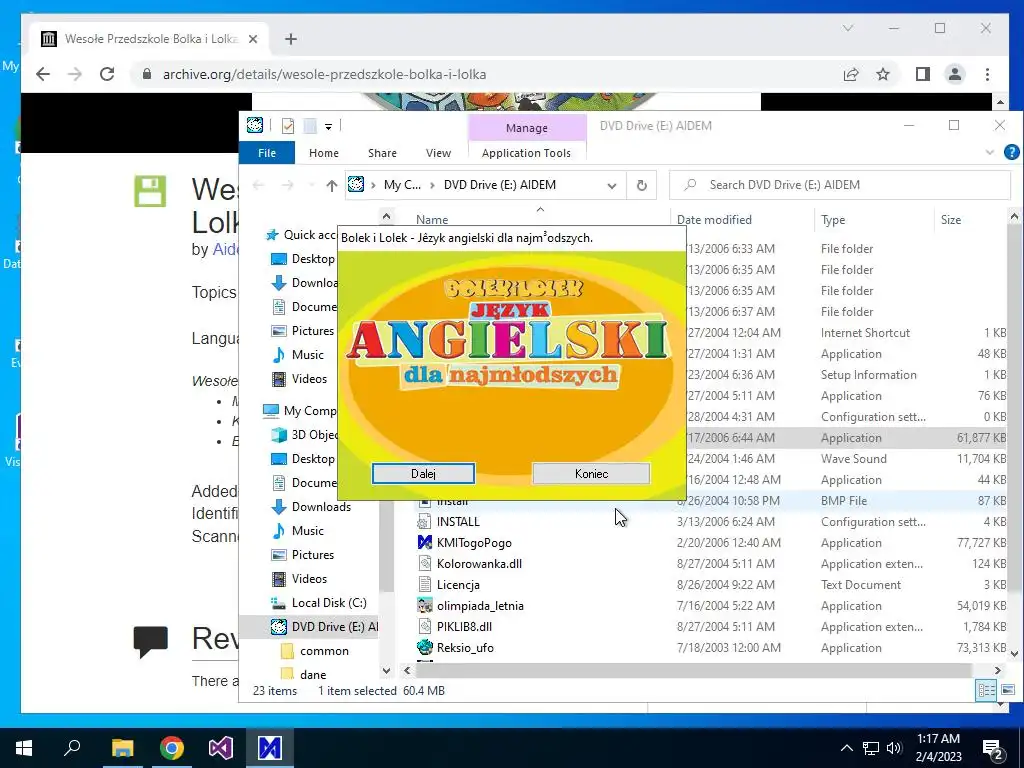The width and height of the screenshot is (1024, 768).
Task: Show hidden system tray icons
Action: 846,748
